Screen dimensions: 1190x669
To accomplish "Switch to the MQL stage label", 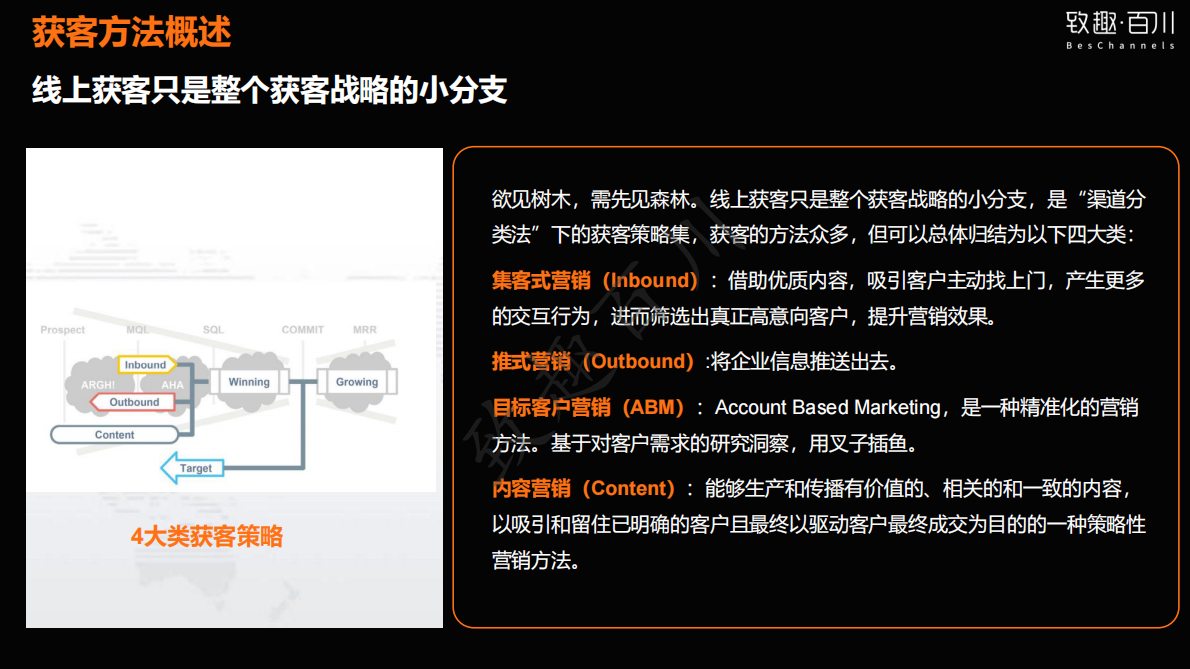I will pyautogui.click(x=136, y=329).
